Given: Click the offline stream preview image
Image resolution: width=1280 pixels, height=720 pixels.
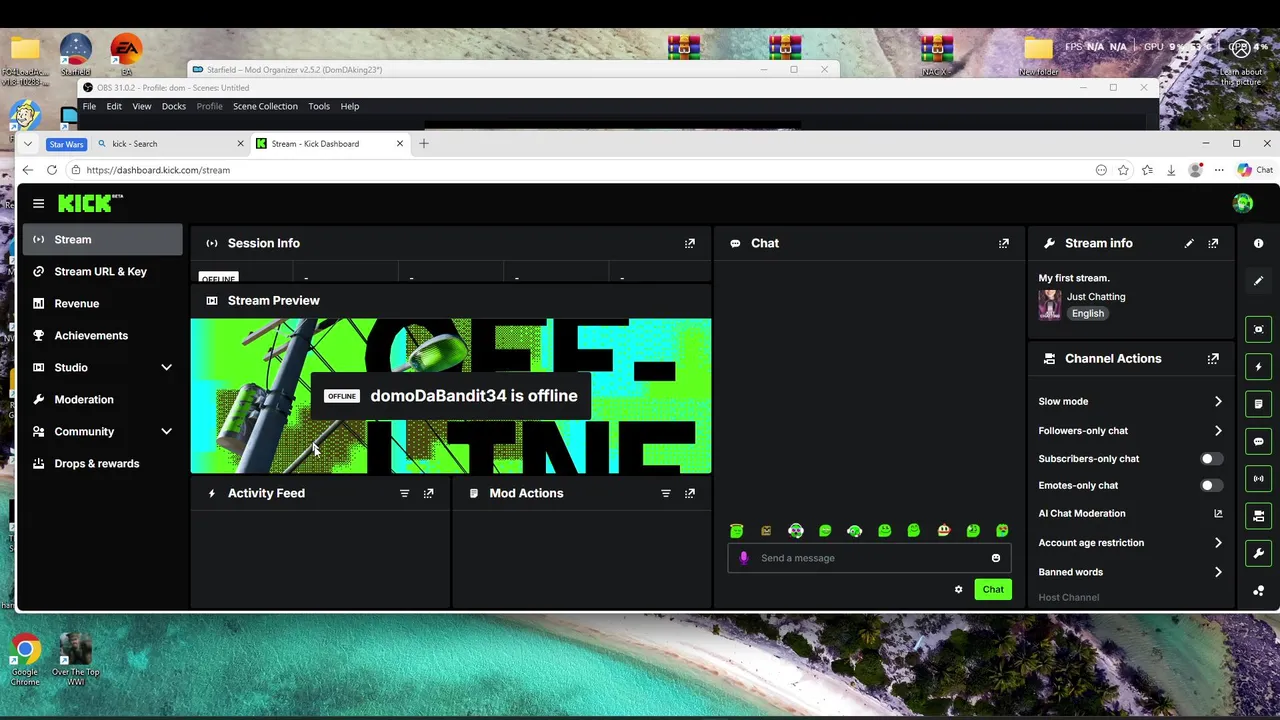Looking at the screenshot, I should pyautogui.click(x=451, y=396).
